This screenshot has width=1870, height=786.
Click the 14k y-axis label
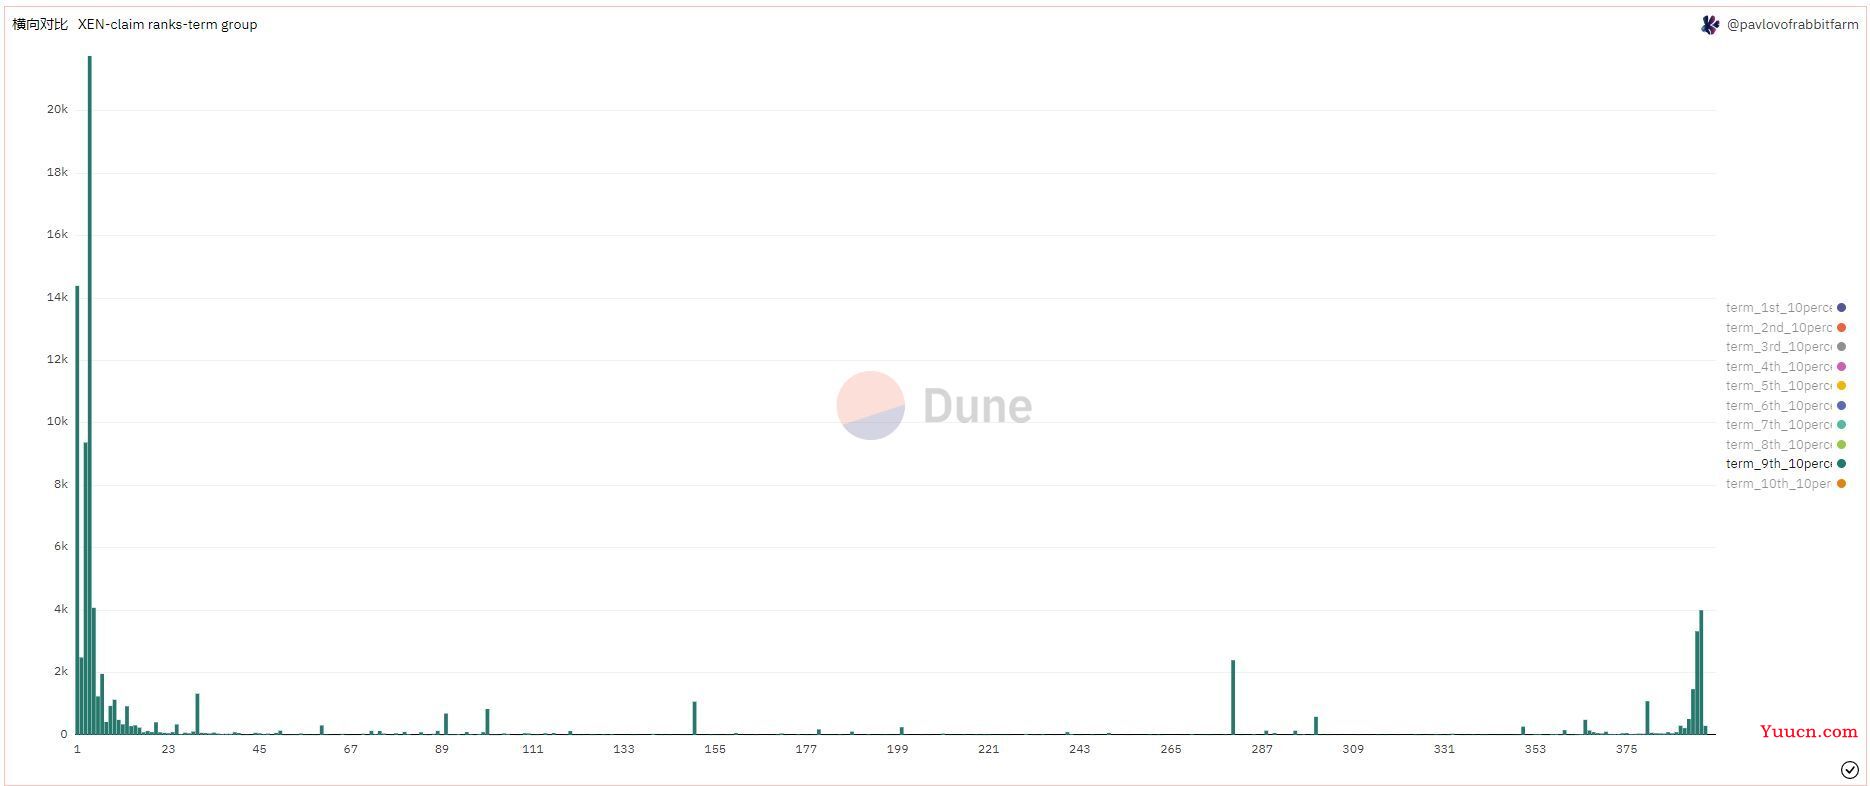[x=57, y=297]
